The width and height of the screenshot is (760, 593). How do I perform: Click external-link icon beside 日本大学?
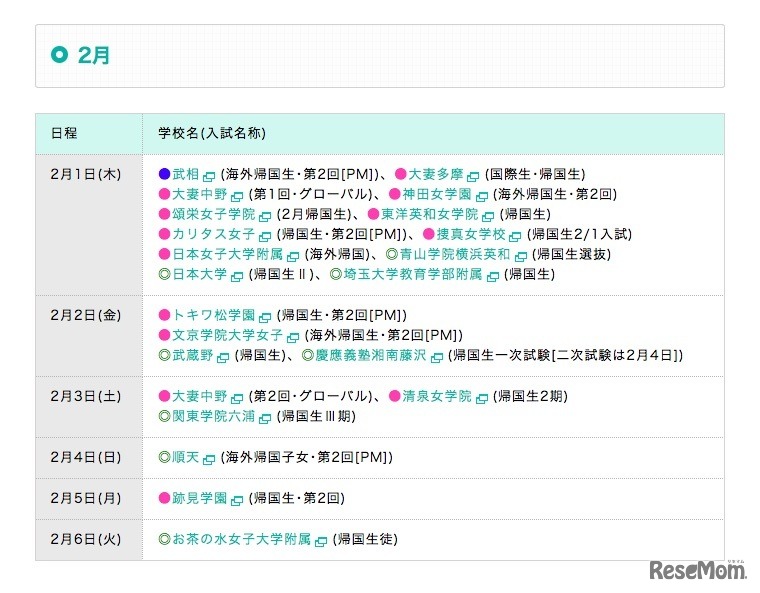point(237,276)
